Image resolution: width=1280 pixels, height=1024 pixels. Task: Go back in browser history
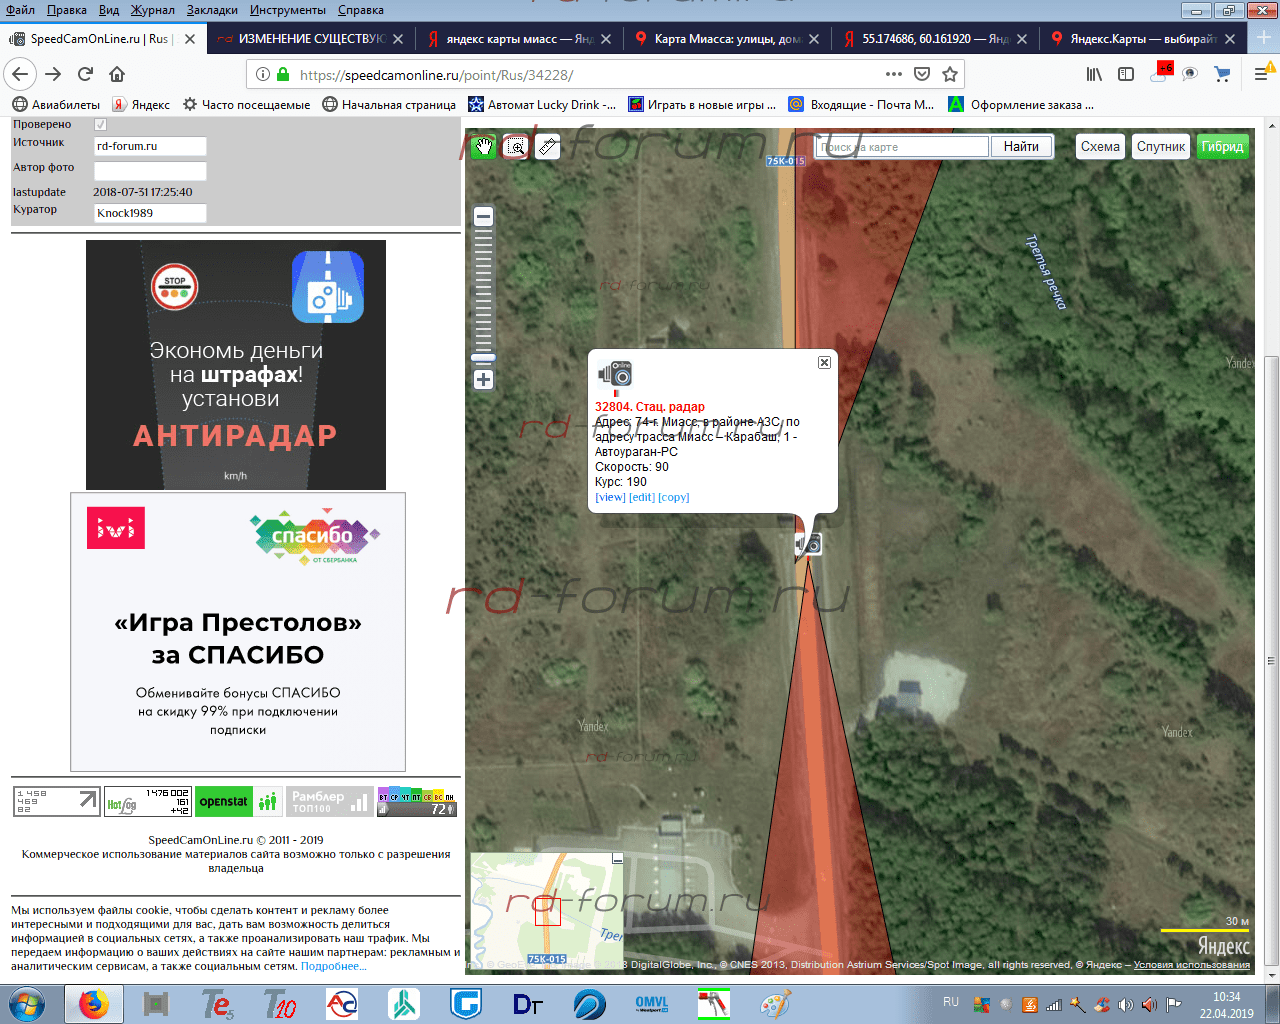[x=20, y=74]
